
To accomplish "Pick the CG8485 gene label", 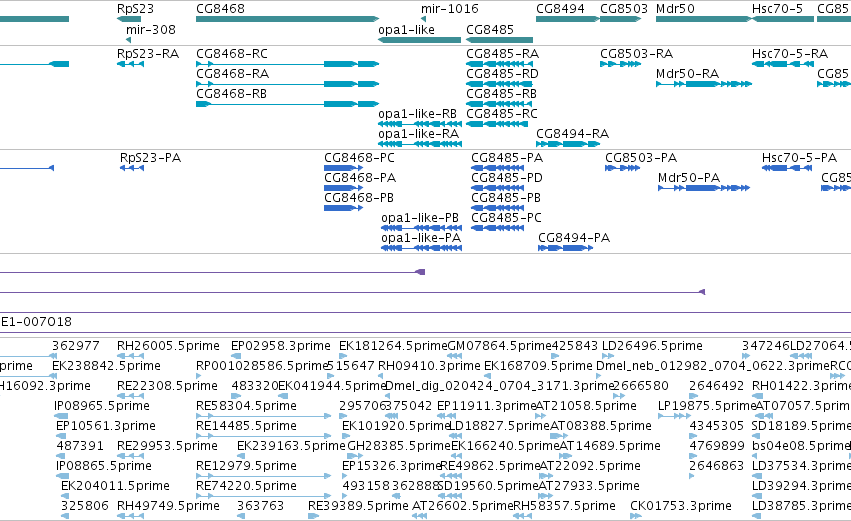I will click(490, 29).
